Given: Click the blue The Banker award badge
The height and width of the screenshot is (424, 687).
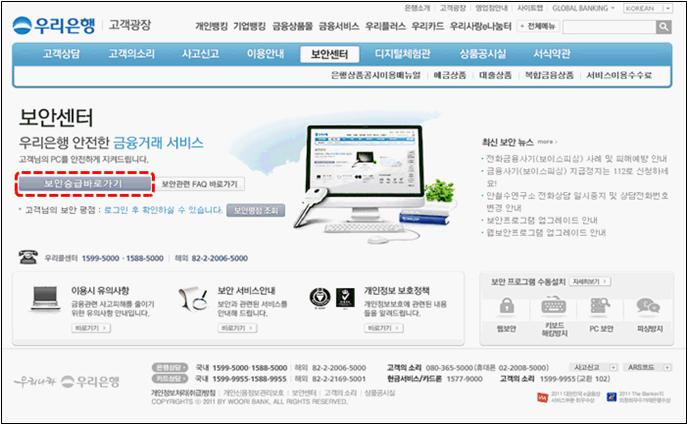Looking at the screenshot, I should [612, 397].
